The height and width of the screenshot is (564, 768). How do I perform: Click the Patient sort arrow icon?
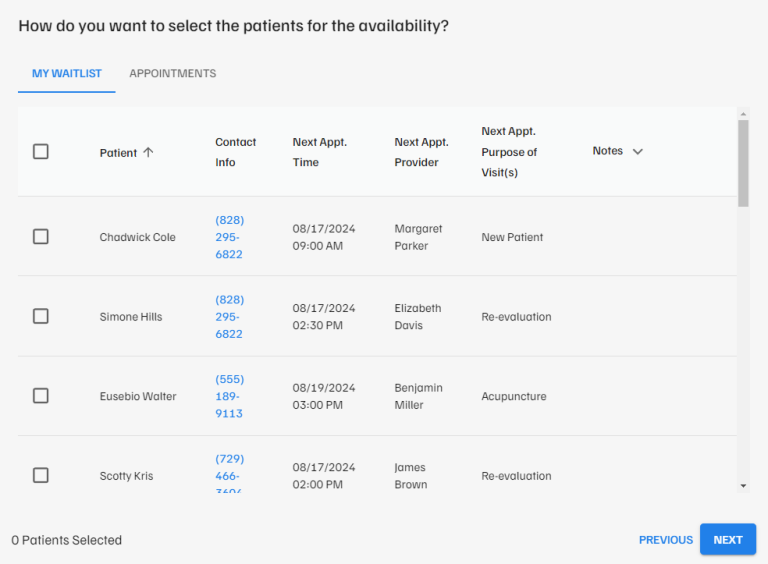pos(148,152)
